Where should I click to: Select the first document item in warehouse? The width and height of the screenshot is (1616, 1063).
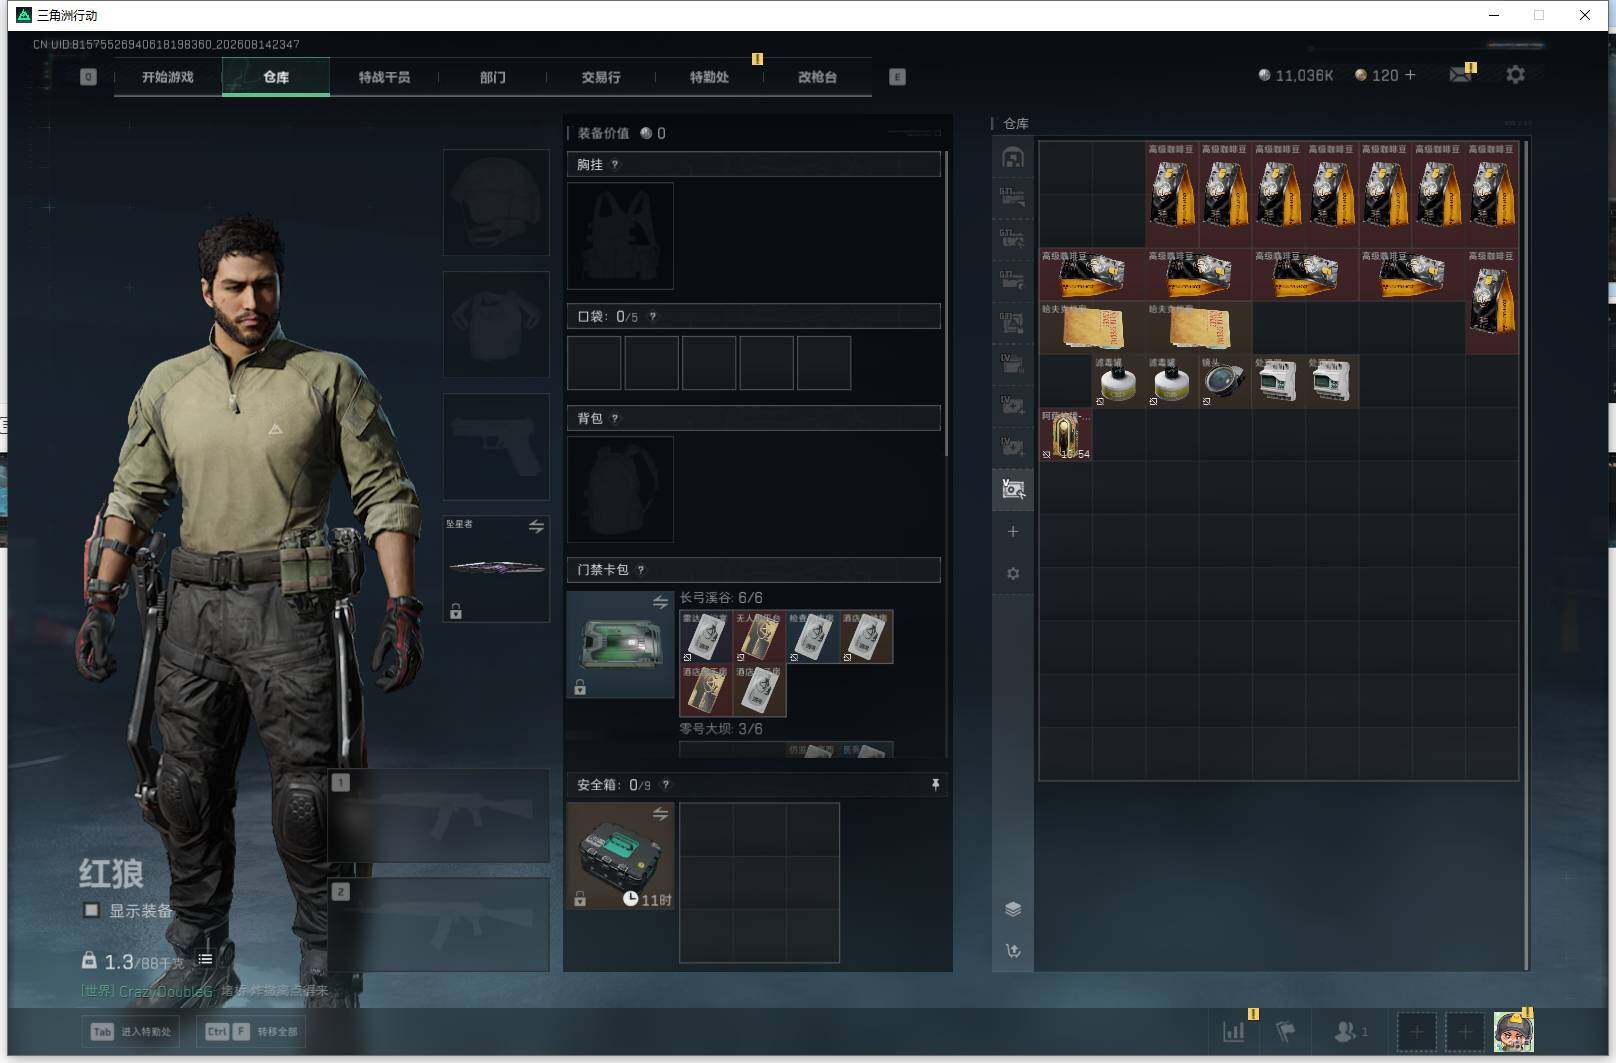(1092, 328)
